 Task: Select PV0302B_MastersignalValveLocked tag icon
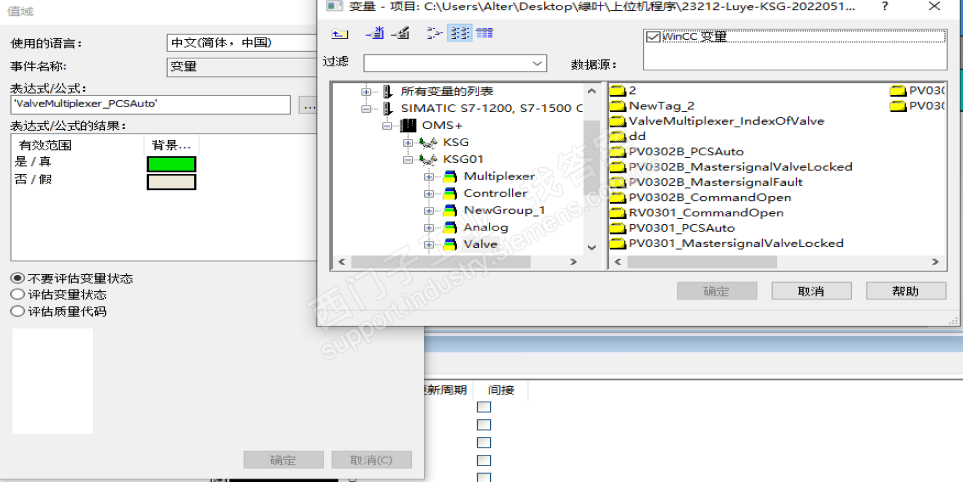pyautogui.click(x=618, y=167)
